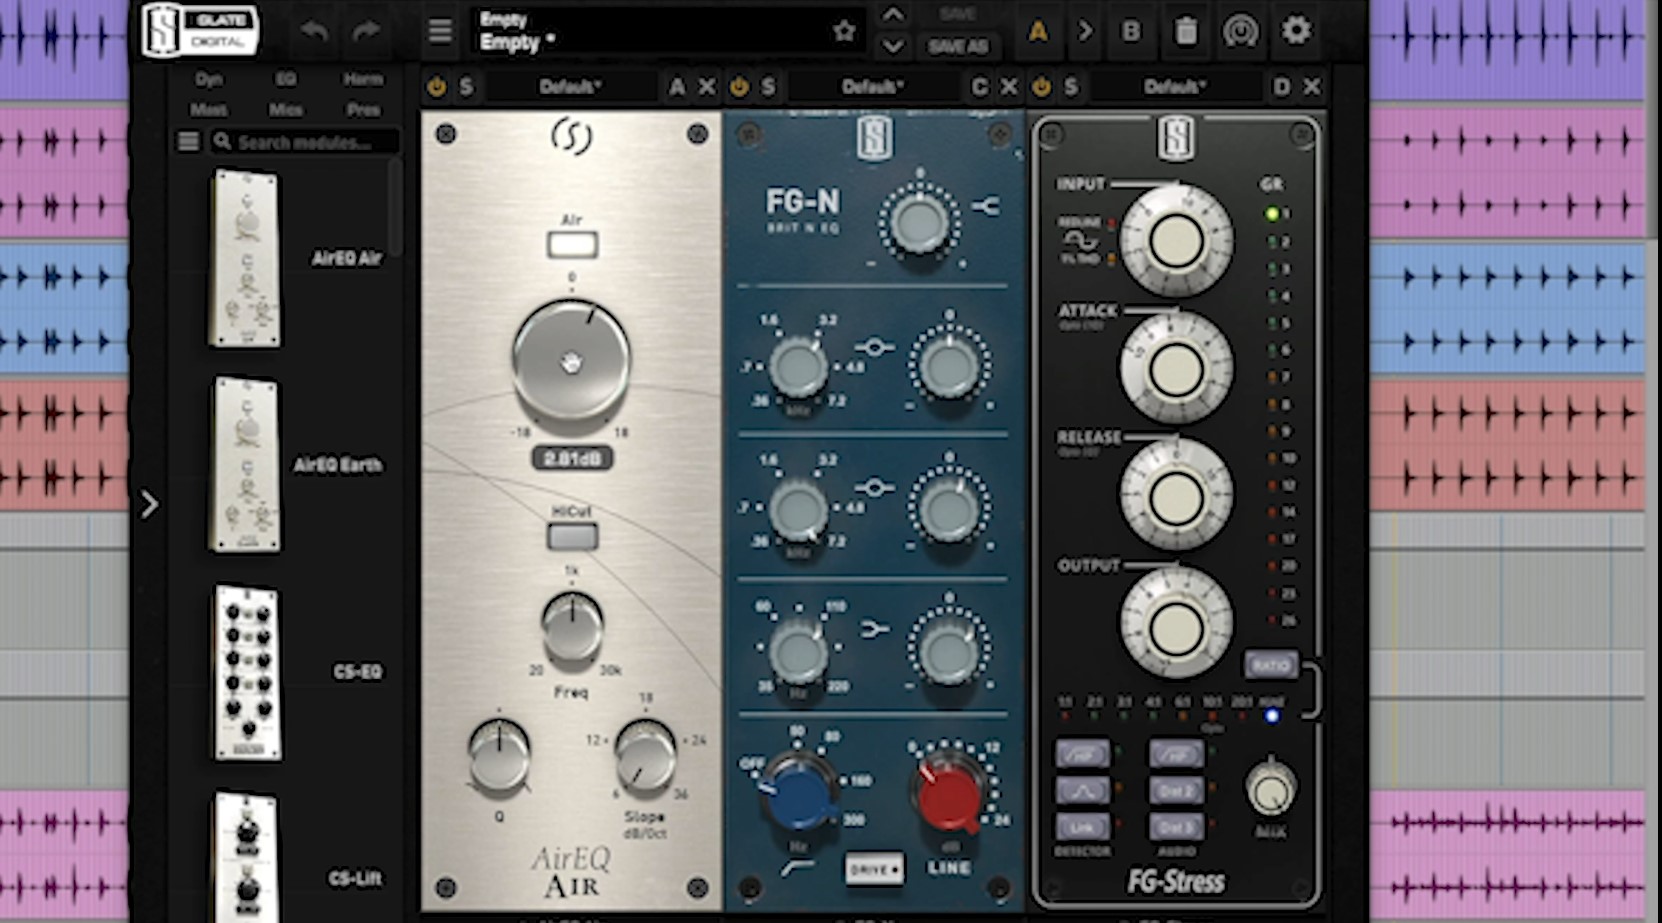Select AirEQ Air module thumbnail
The width and height of the screenshot is (1662, 923).
click(245, 258)
